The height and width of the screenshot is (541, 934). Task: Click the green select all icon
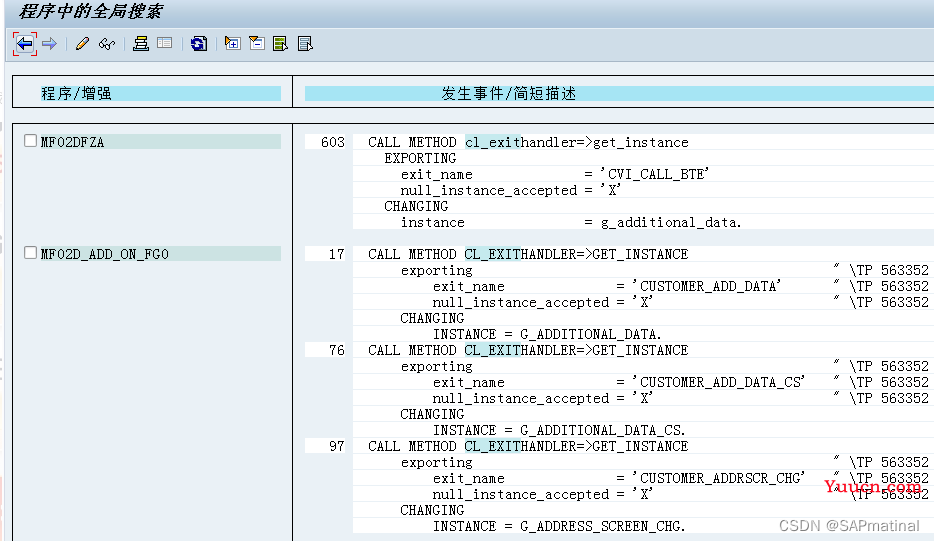[280, 43]
